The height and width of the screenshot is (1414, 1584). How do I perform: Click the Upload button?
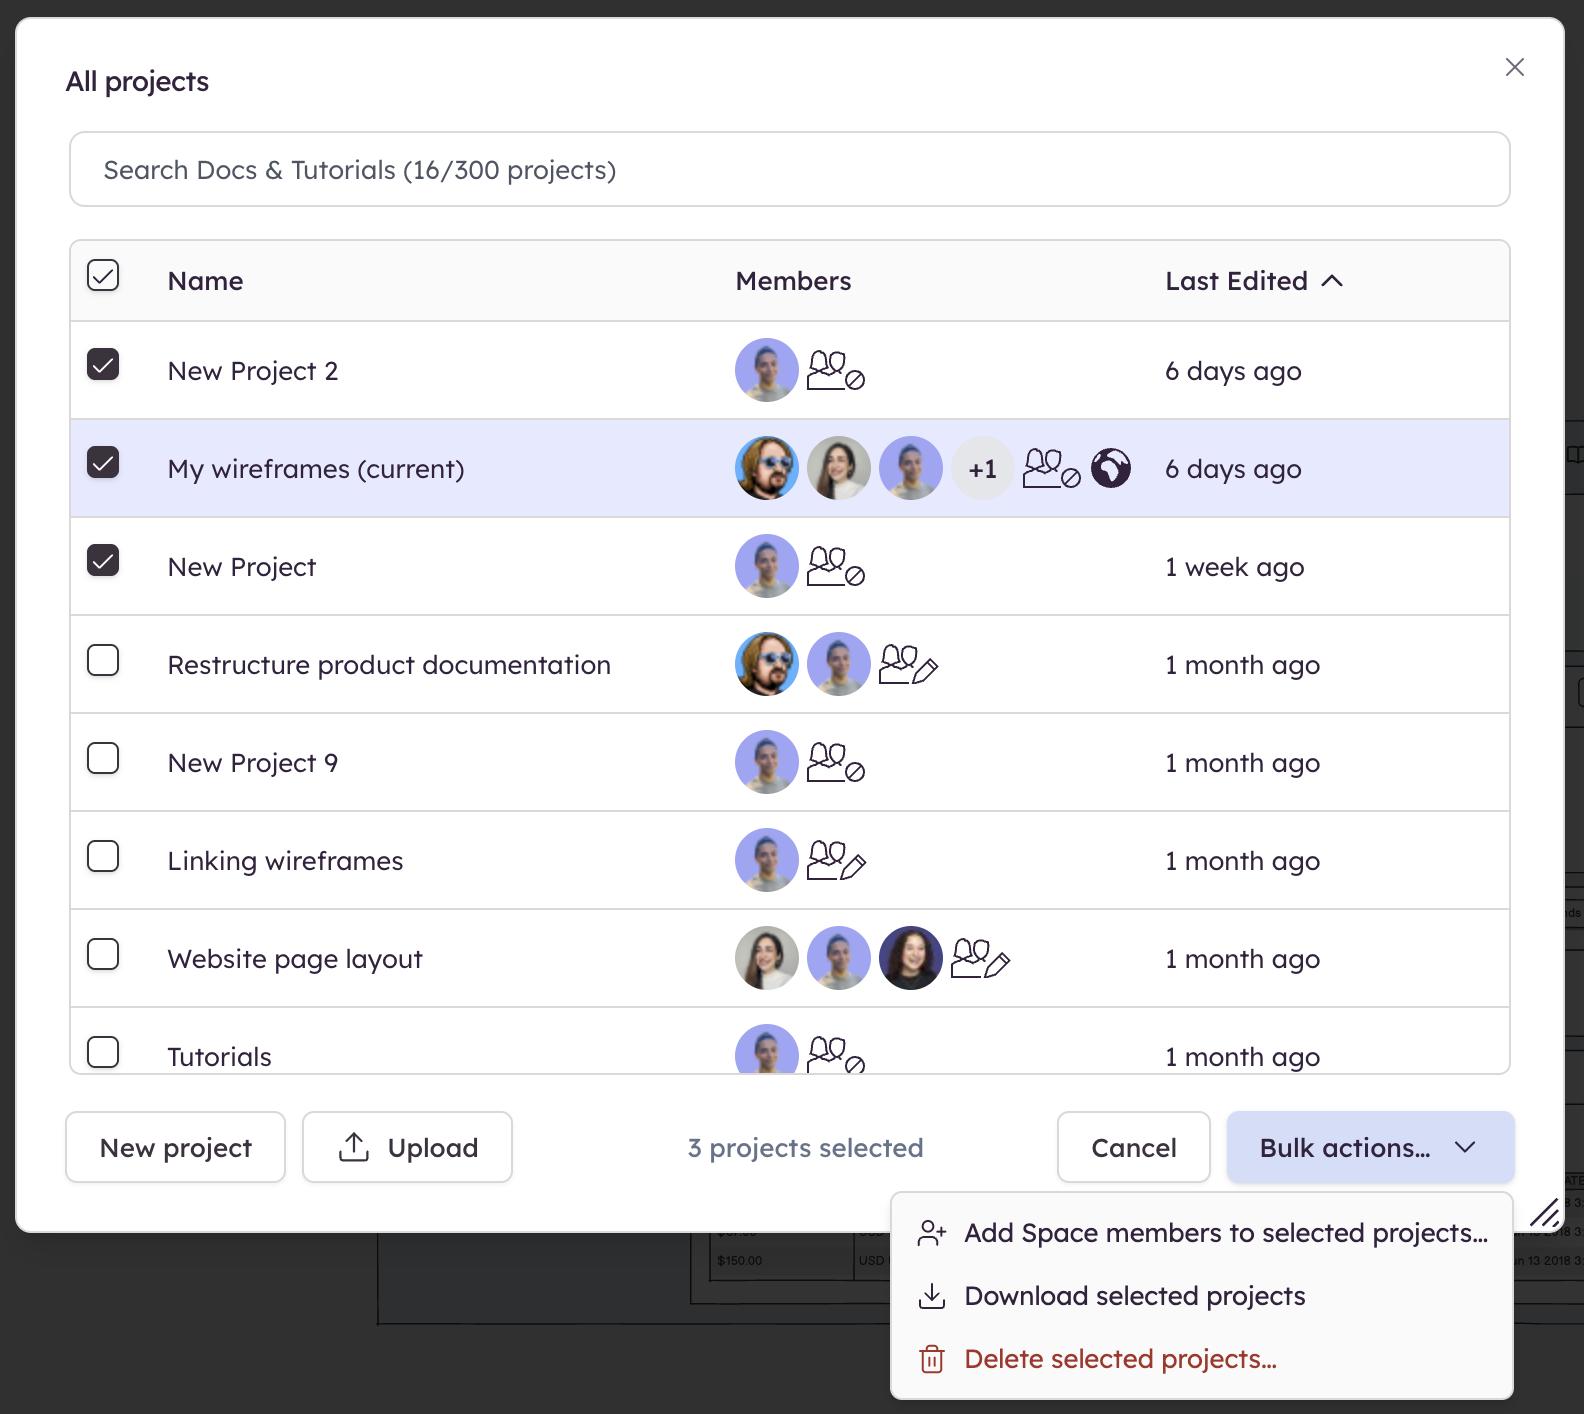pyautogui.click(x=407, y=1147)
